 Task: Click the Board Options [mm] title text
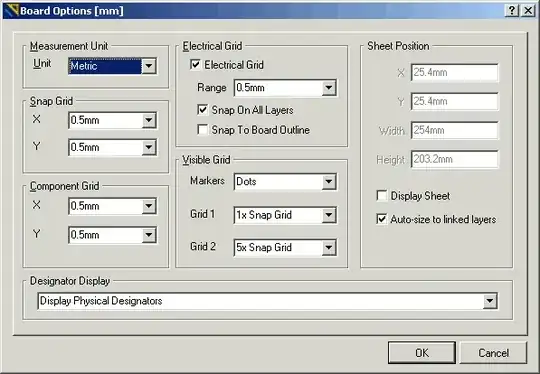(72, 11)
